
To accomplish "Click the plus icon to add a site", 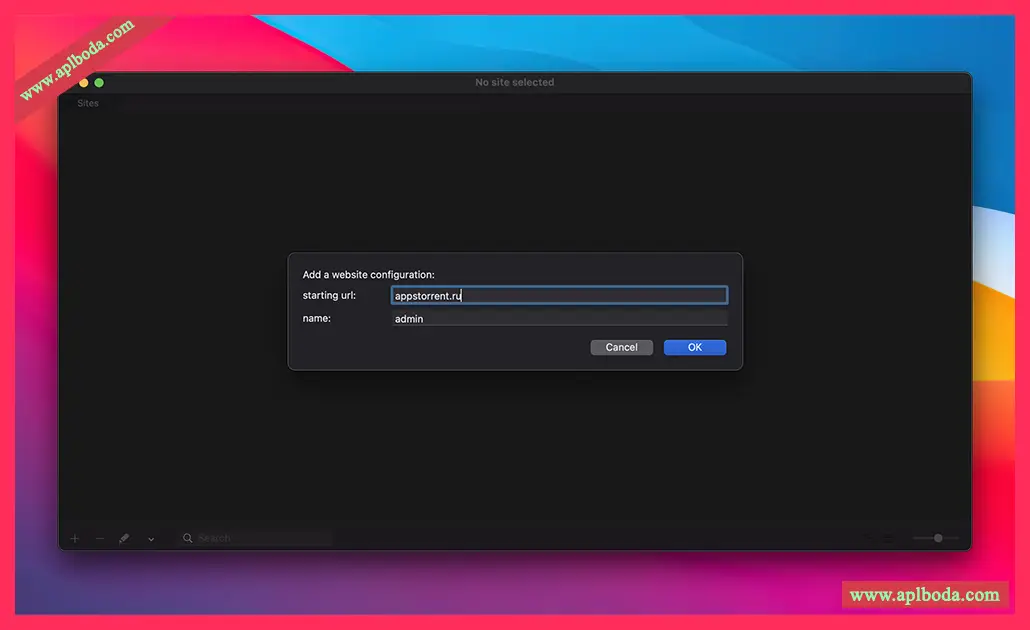I will point(75,539).
